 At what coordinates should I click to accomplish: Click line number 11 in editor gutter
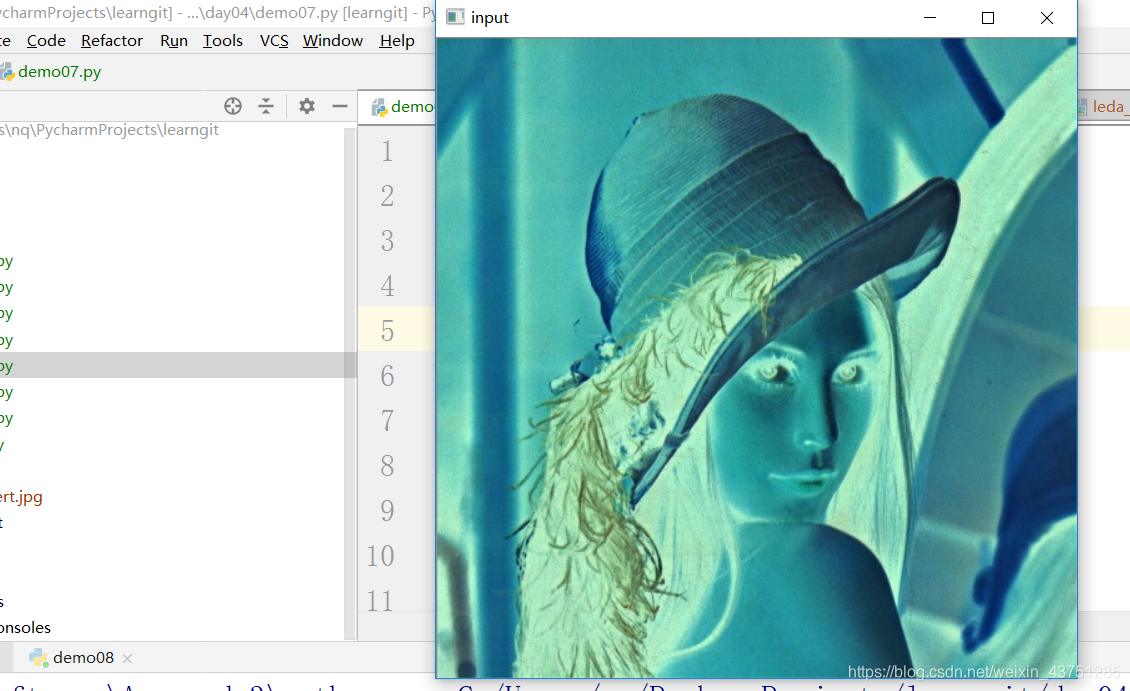pos(380,600)
